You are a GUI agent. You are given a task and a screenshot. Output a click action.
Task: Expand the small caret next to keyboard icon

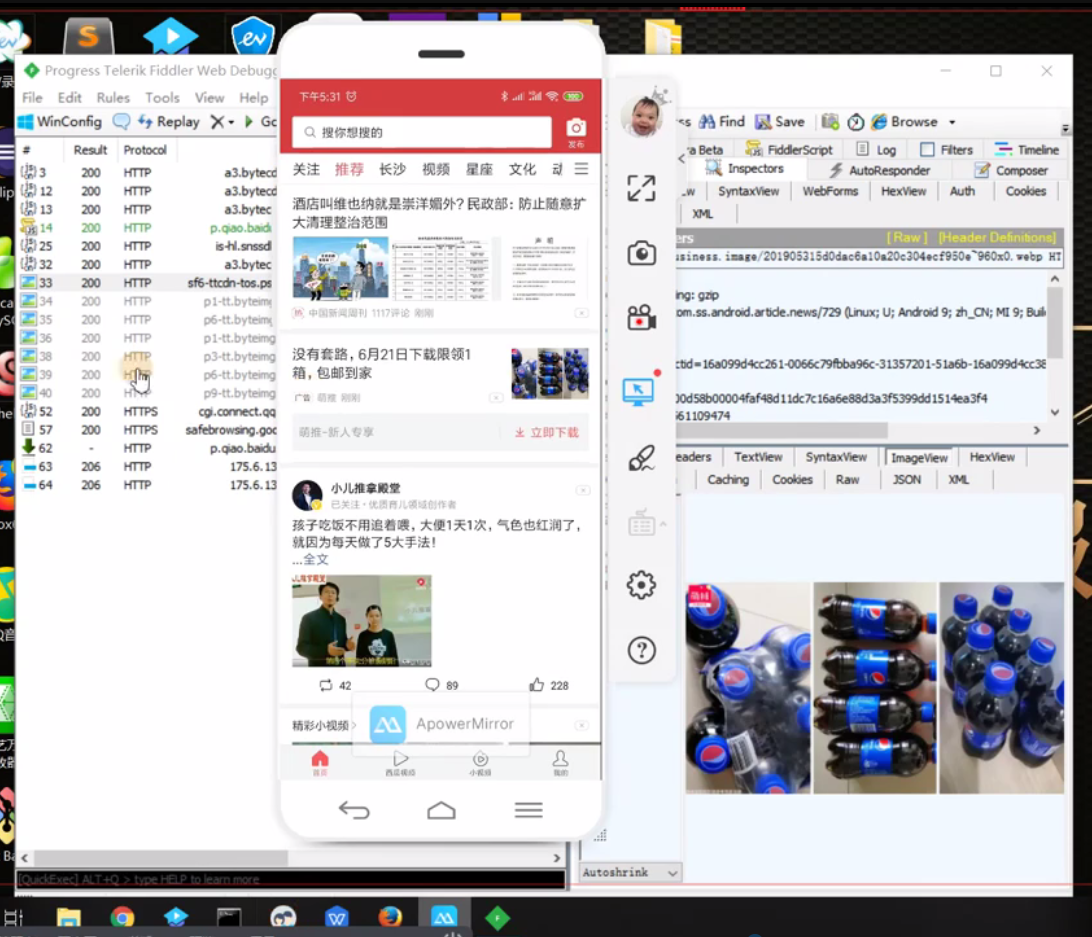(663, 523)
